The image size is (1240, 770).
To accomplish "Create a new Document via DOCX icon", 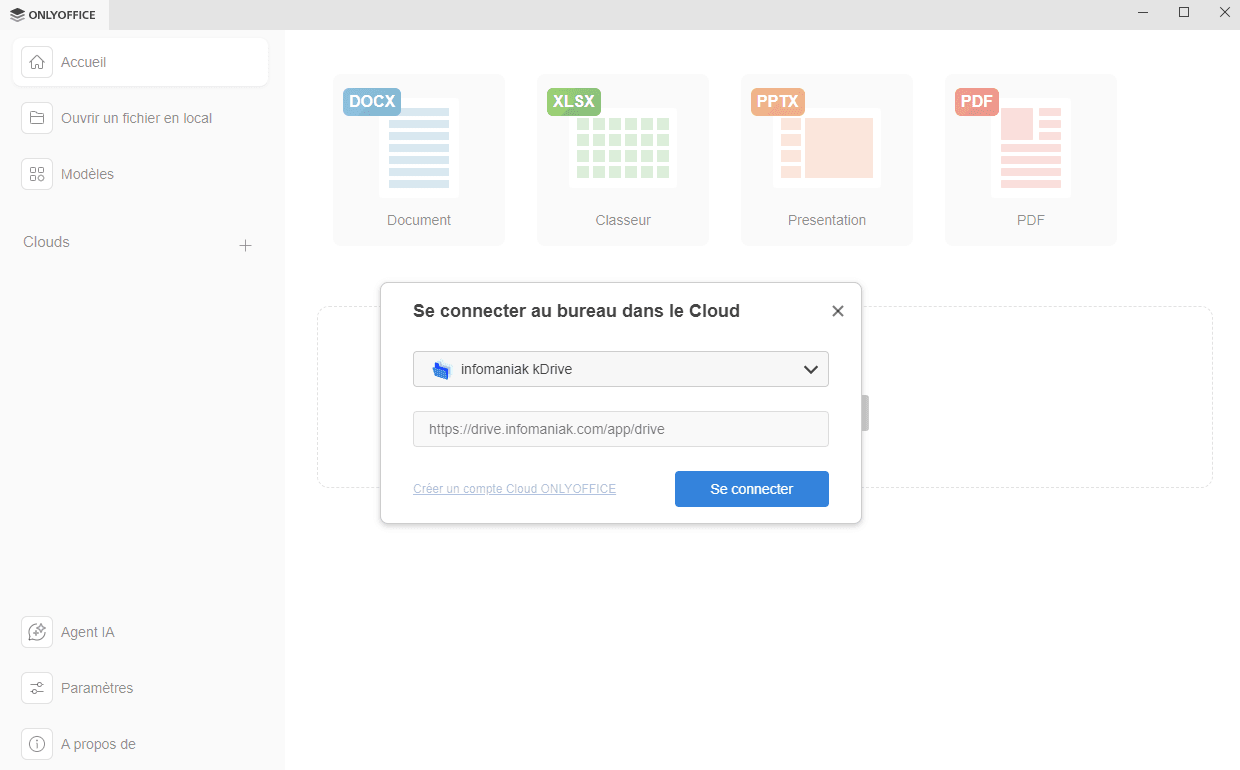I will (418, 148).
